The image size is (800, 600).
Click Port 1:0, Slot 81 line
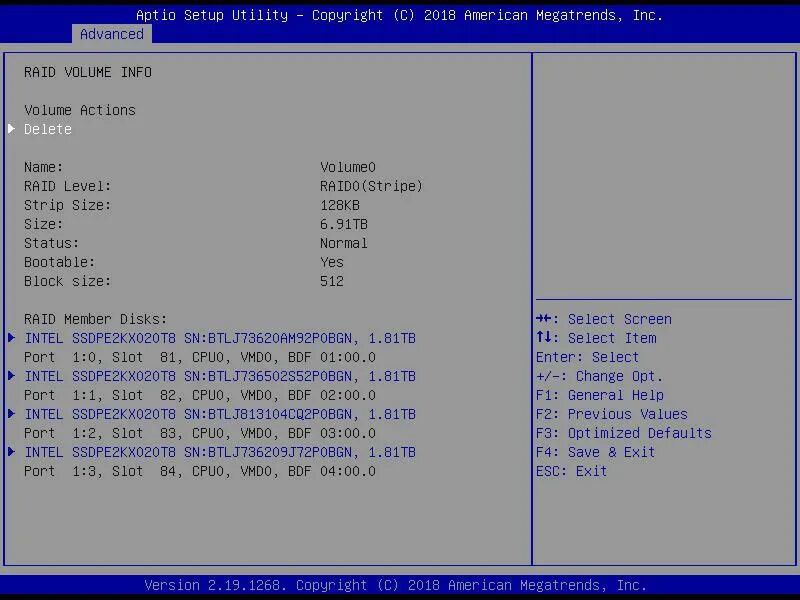pos(200,357)
